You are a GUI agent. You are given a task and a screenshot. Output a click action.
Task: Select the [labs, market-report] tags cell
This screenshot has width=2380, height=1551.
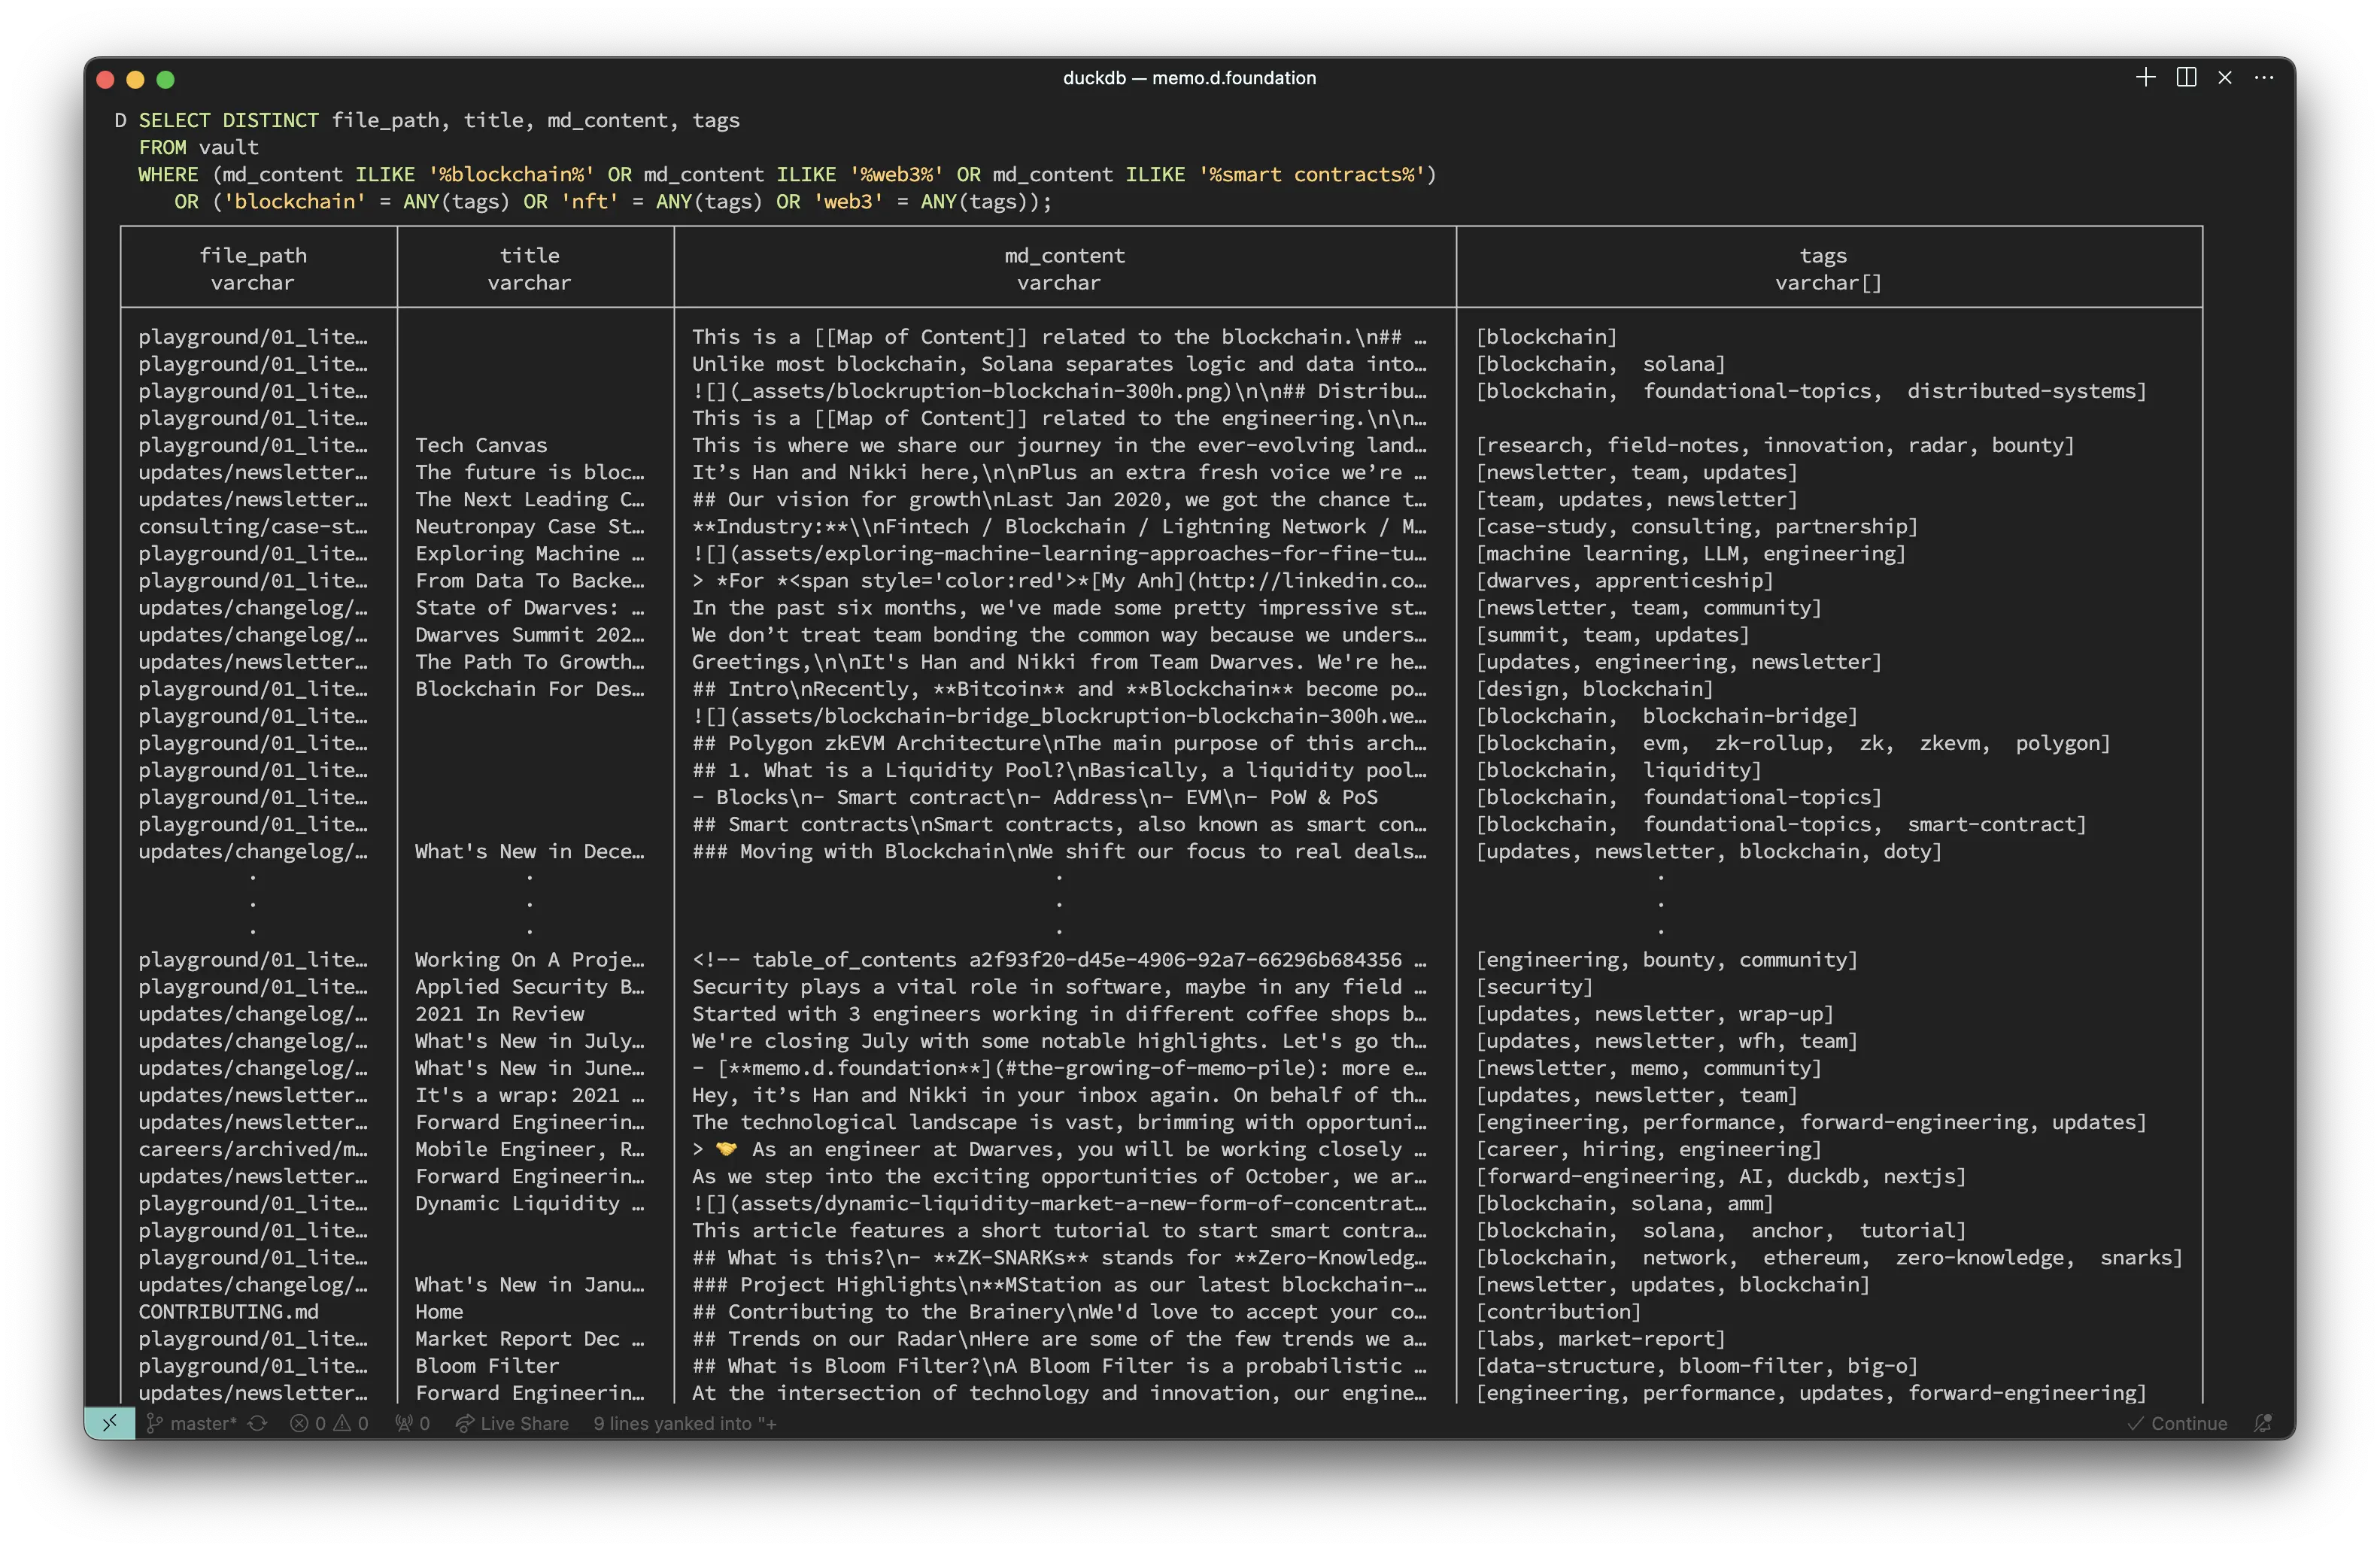(x=1601, y=1338)
